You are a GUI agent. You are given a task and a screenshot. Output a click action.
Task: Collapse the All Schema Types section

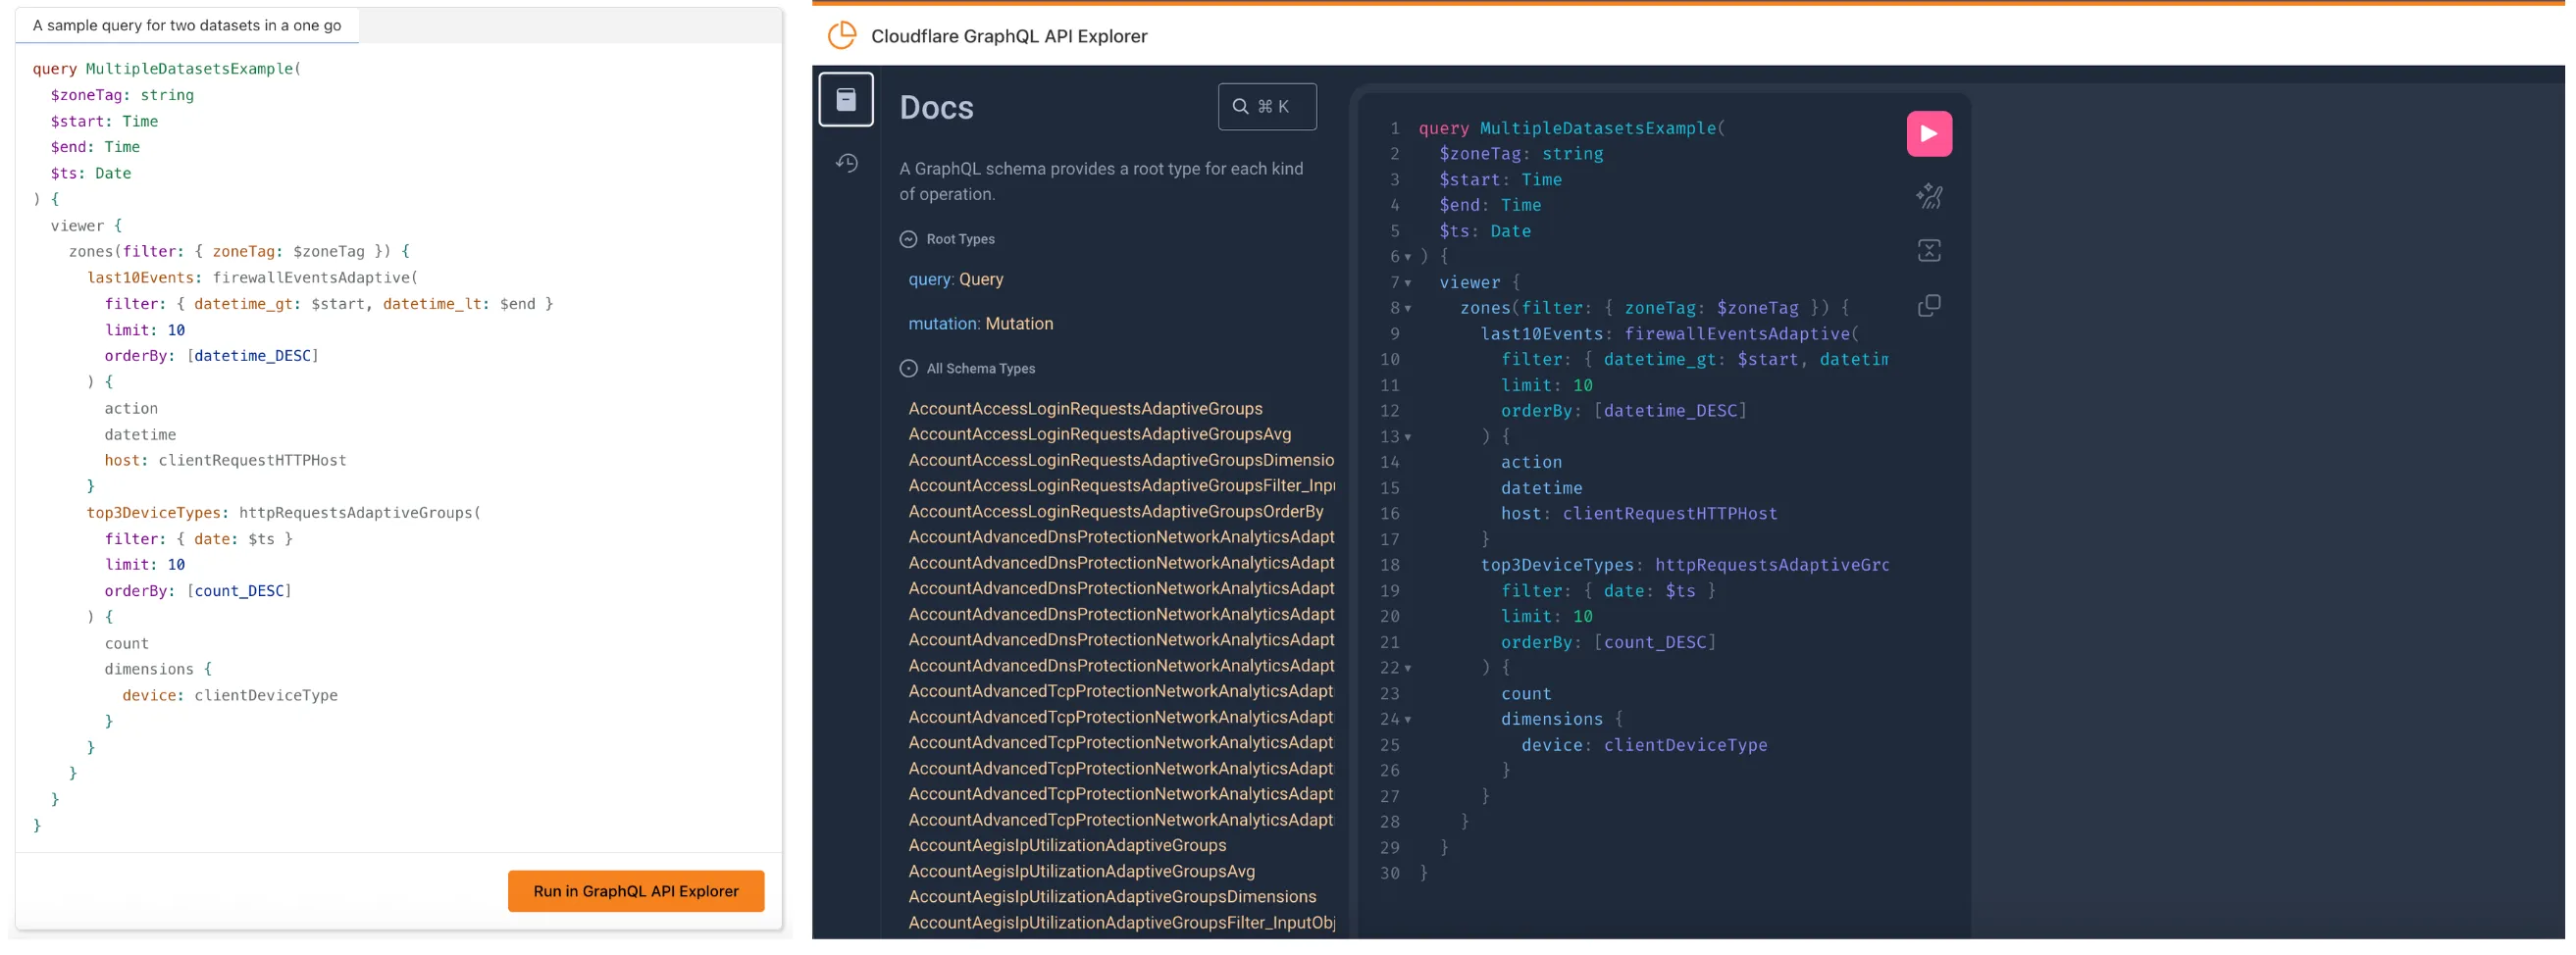coord(907,368)
